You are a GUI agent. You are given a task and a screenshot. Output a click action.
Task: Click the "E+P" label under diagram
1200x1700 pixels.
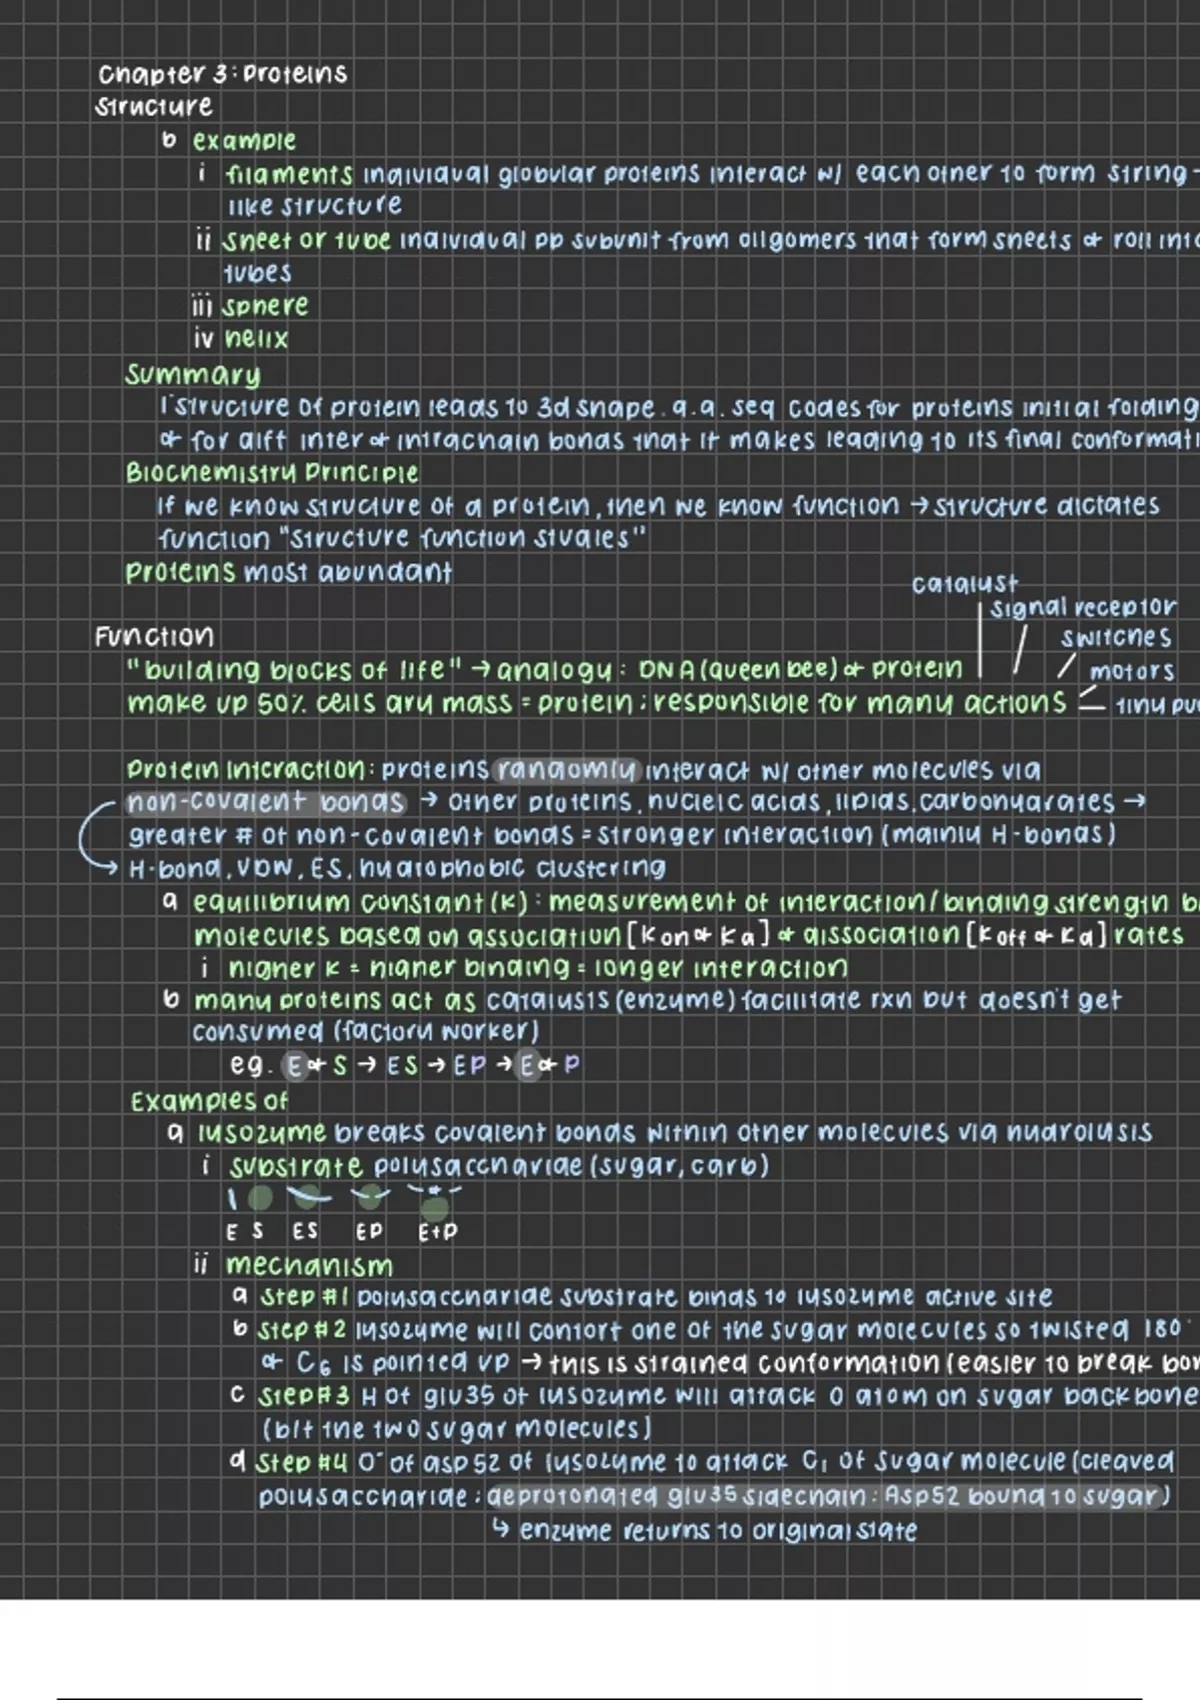[x=437, y=1232]
